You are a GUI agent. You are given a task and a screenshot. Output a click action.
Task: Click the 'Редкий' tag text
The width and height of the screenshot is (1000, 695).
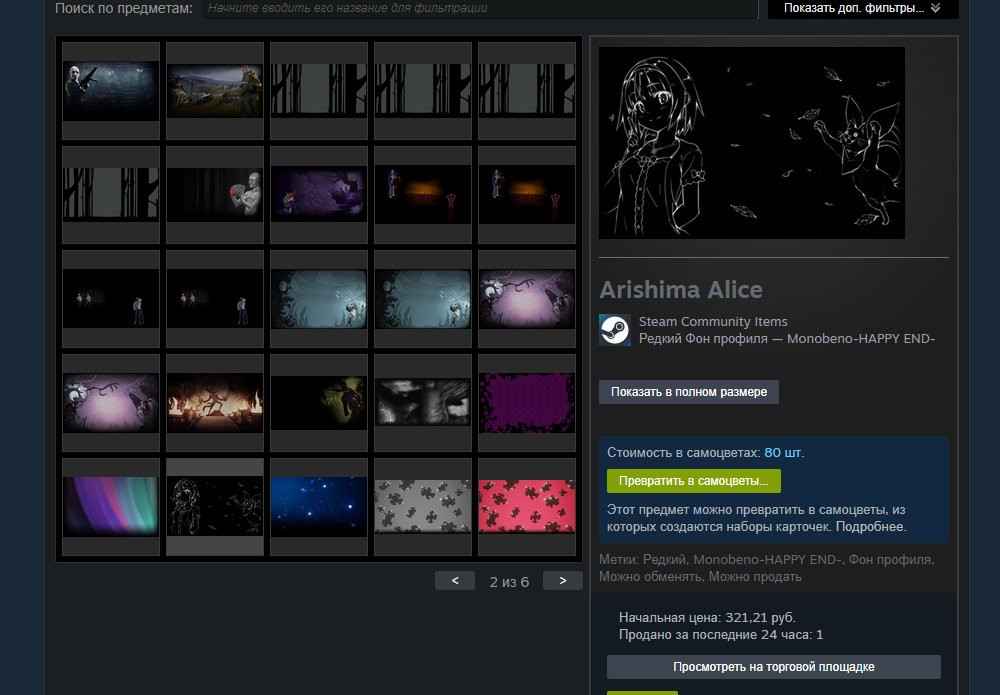[x=664, y=559]
